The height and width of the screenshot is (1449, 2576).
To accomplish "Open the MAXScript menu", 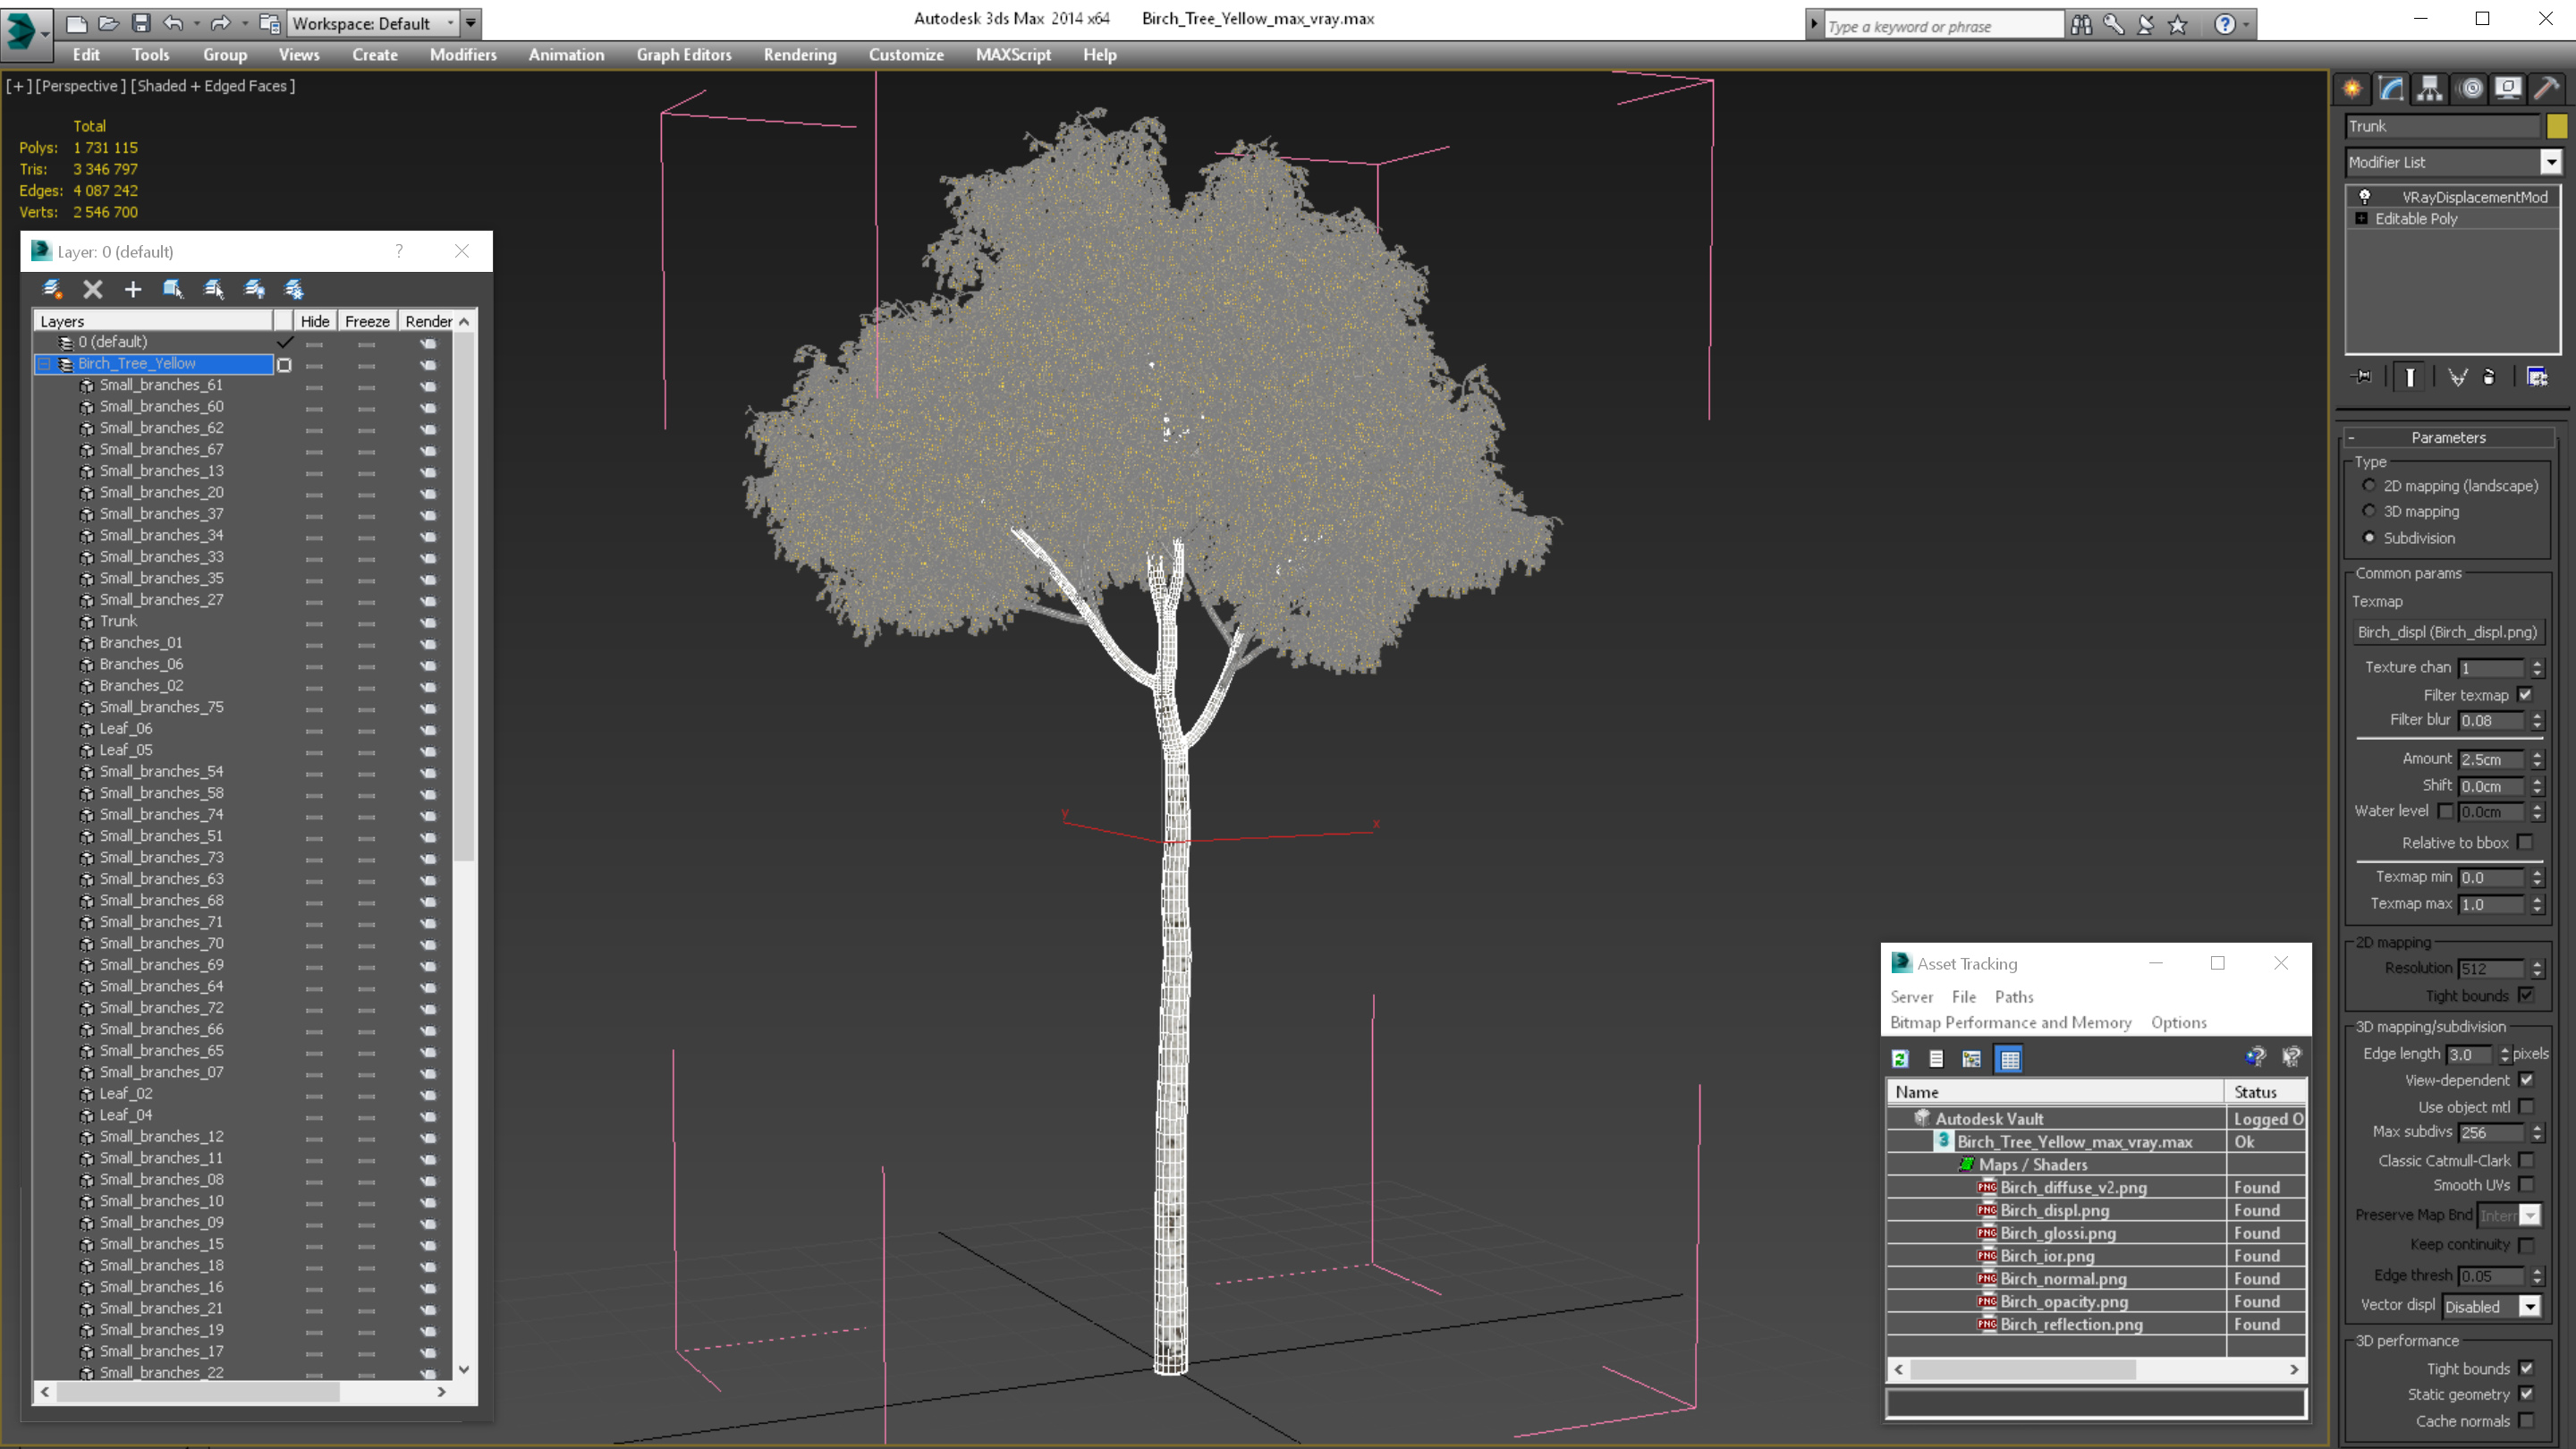I will tap(1013, 55).
